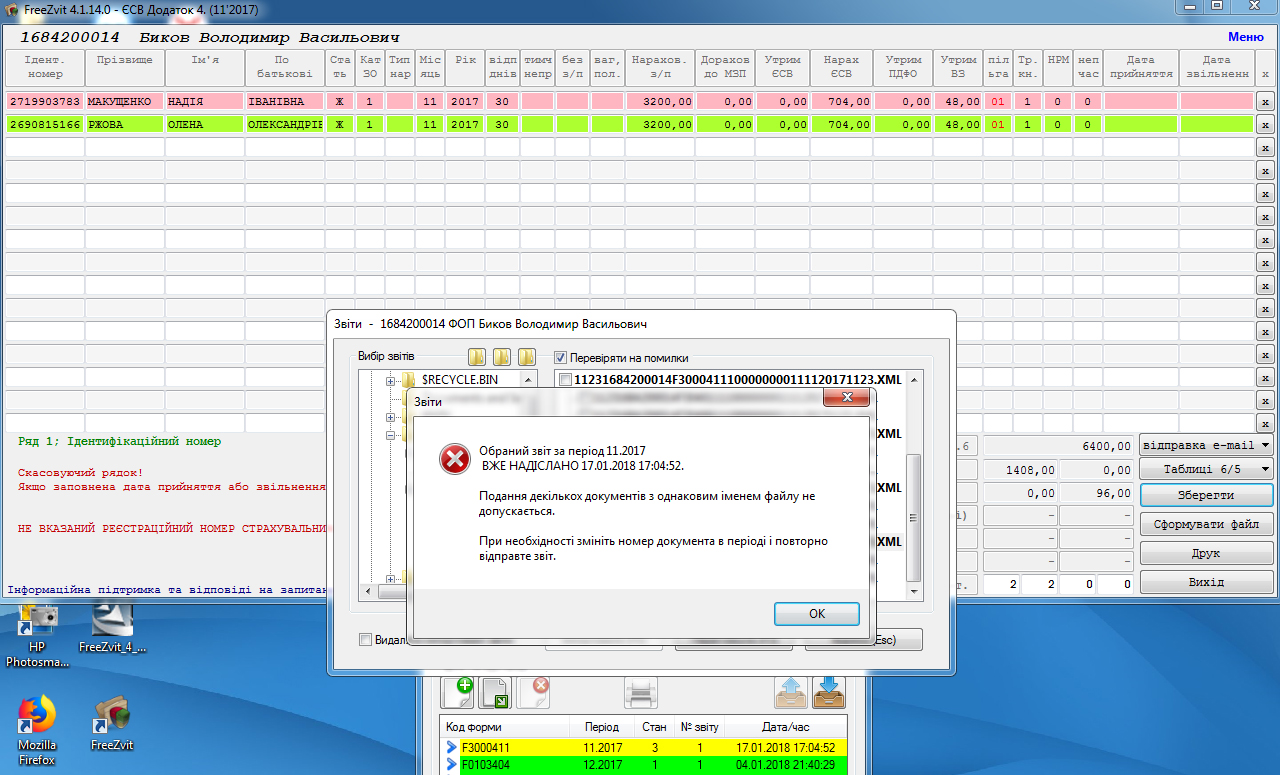This screenshot has height=775, width=1280.
Task: Delete the МАКУЩЕНКО row with x button
Action: (x=1264, y=102)
